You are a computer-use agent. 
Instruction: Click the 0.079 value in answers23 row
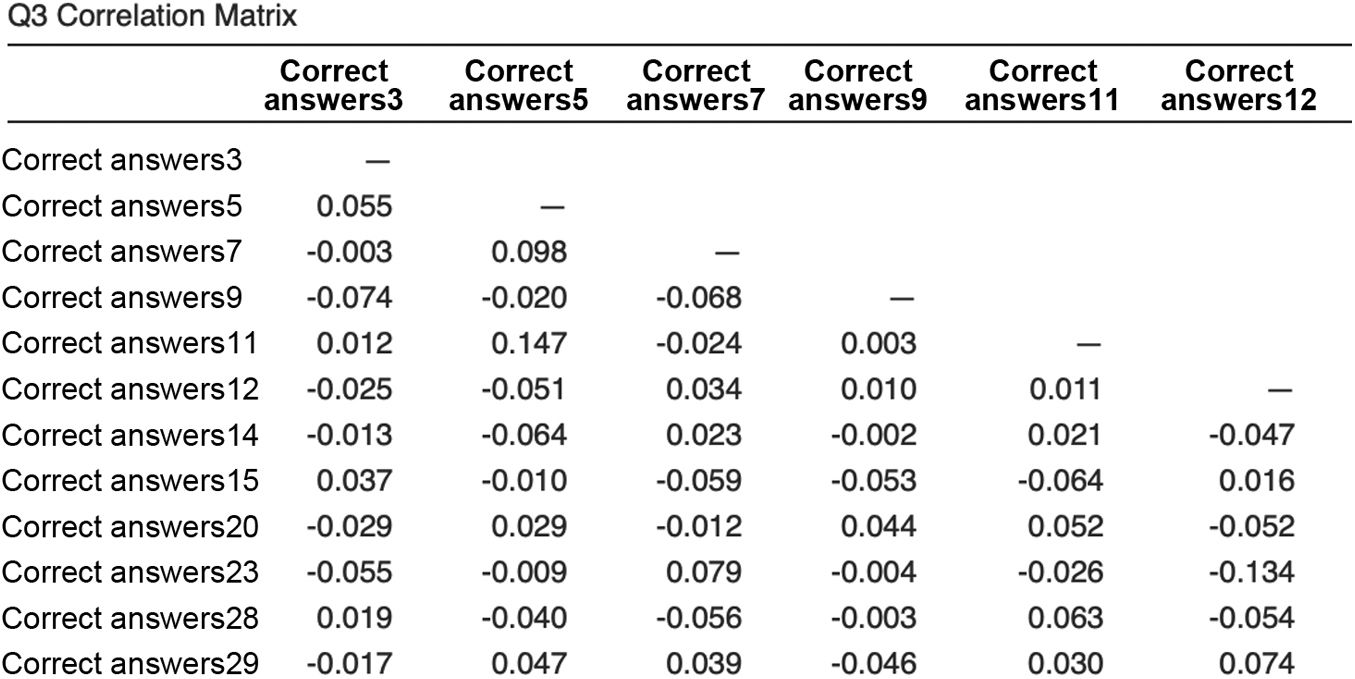coord(704,573)
